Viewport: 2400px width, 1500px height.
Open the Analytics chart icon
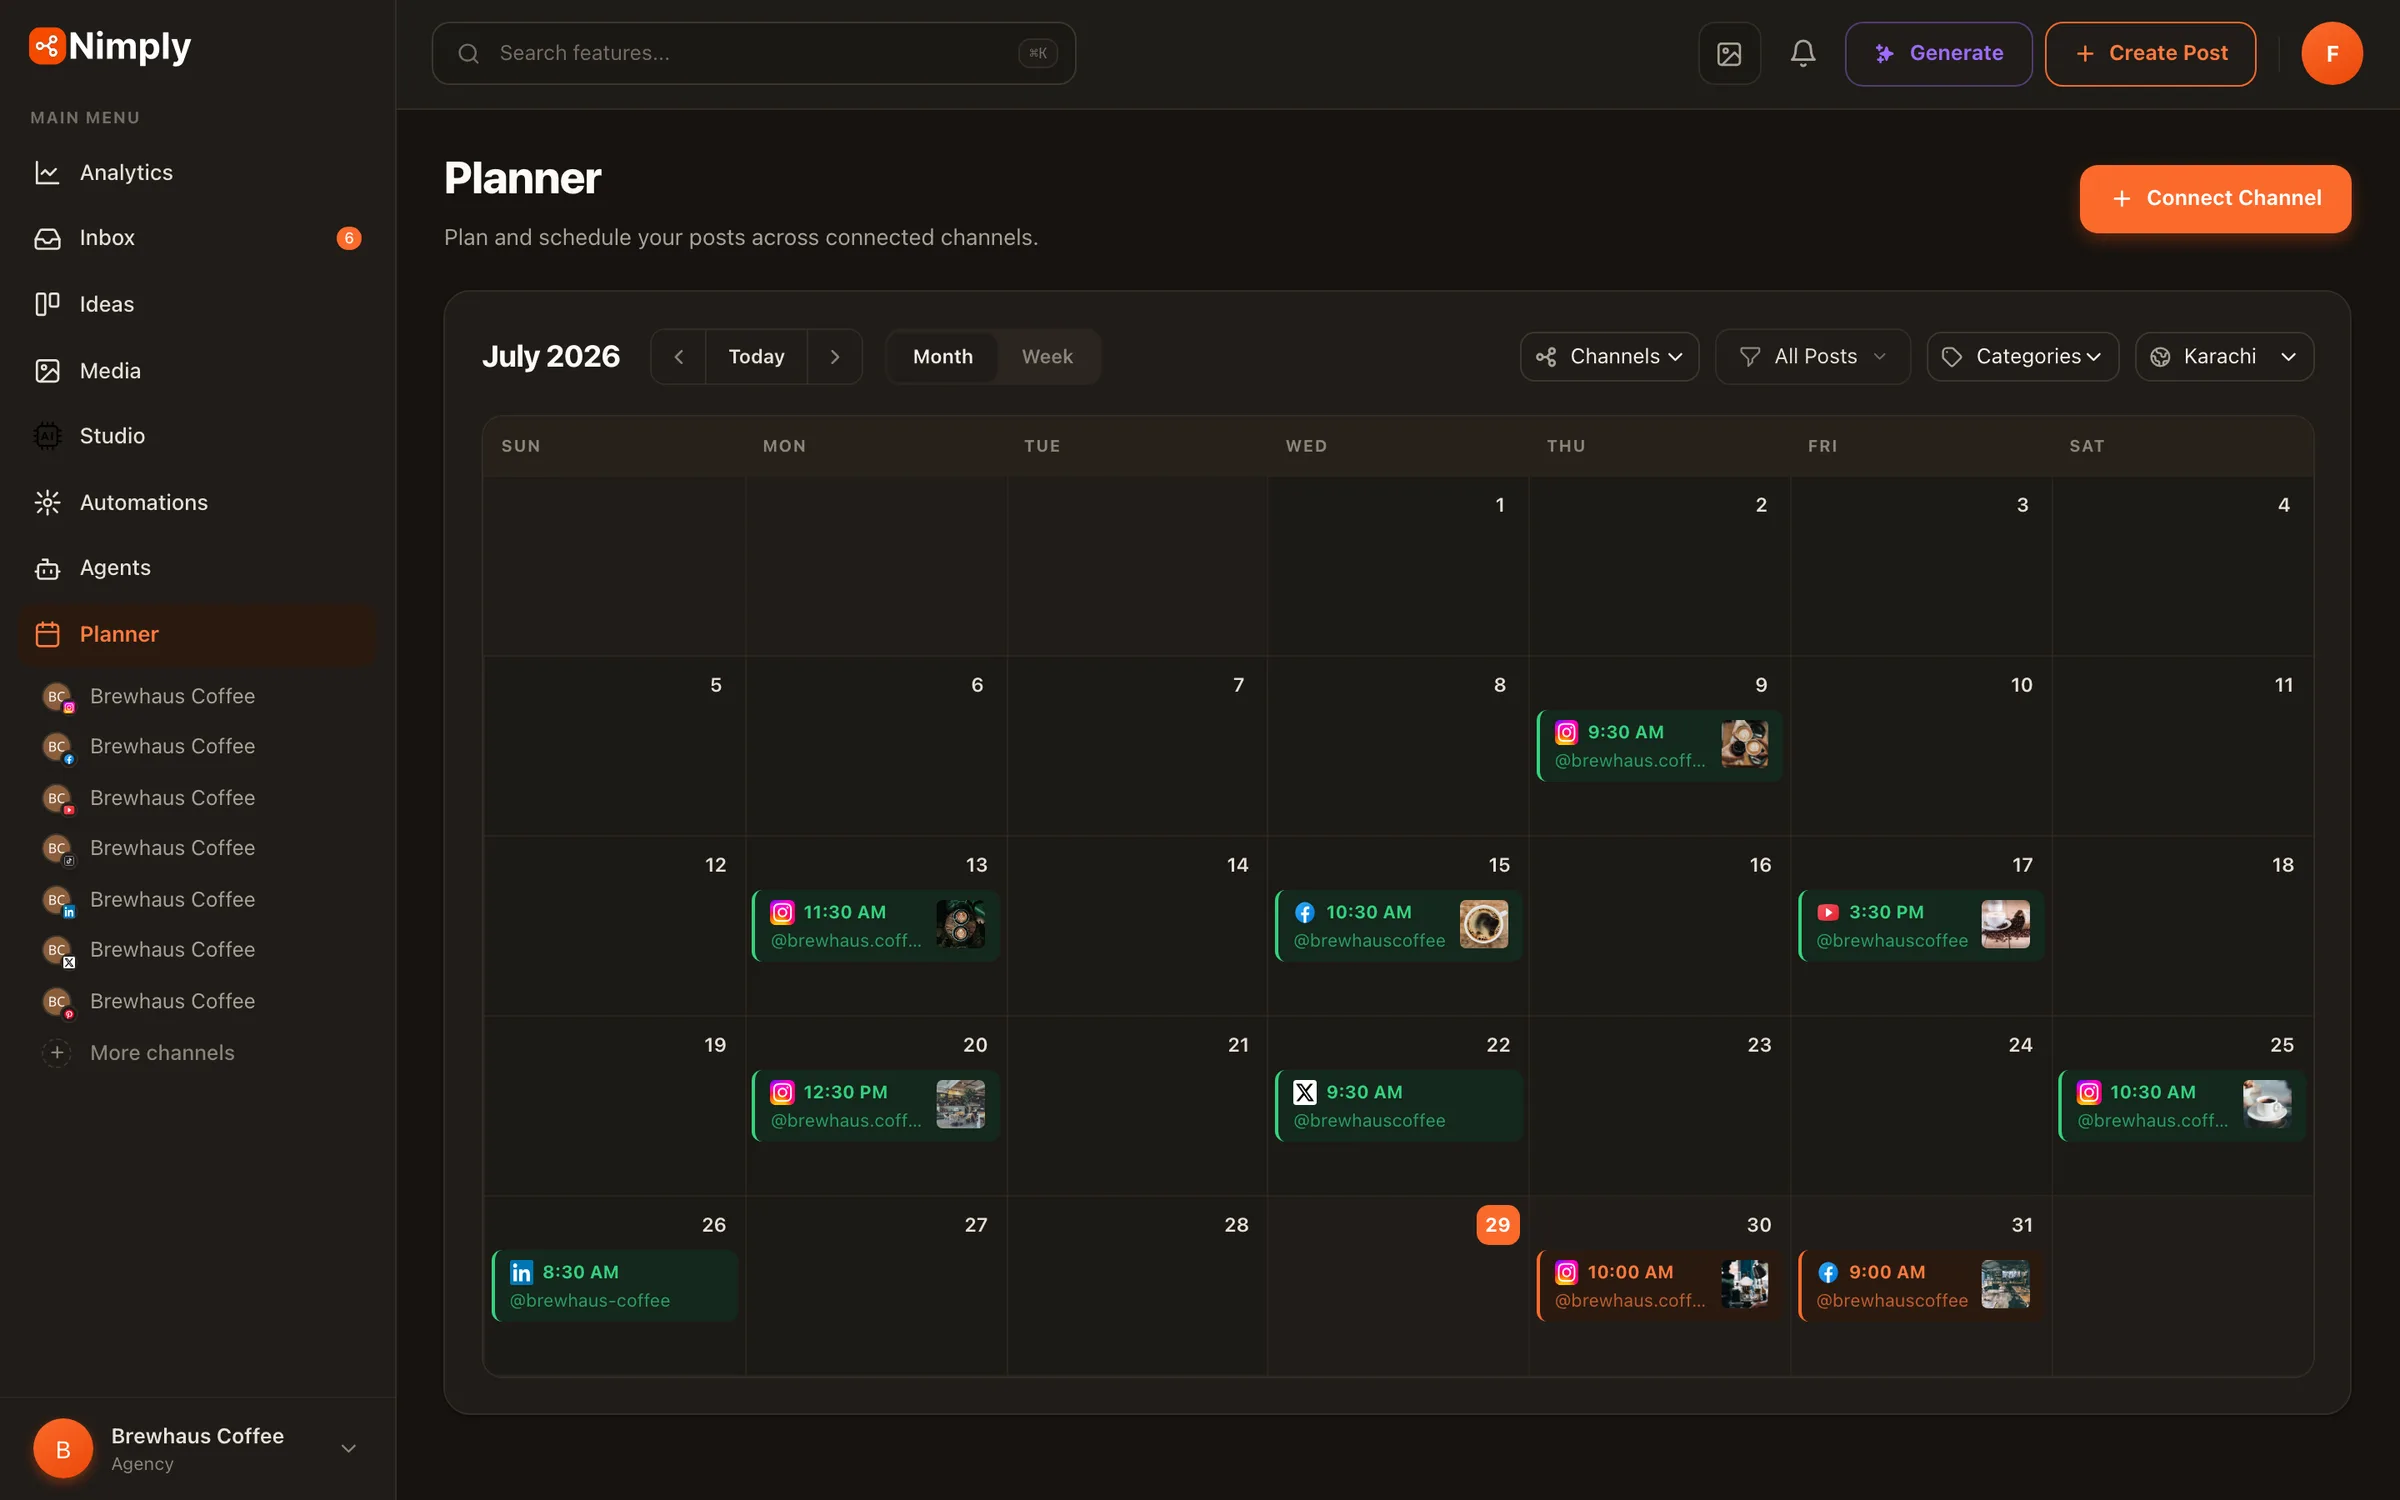47,173
